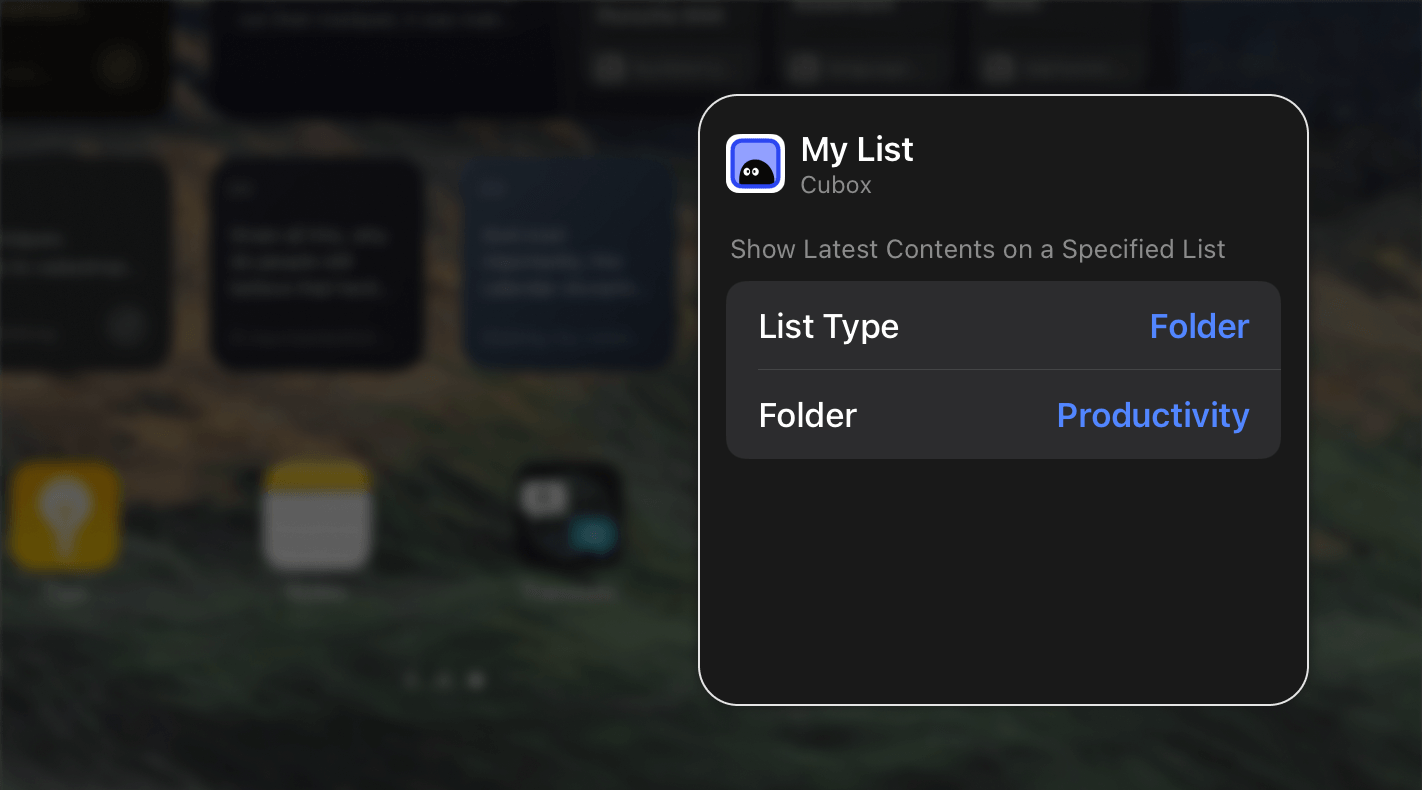Click the circle icon in left-edge widget
The height and width of the screenshot is (790, 1422).
pos(126,325)
